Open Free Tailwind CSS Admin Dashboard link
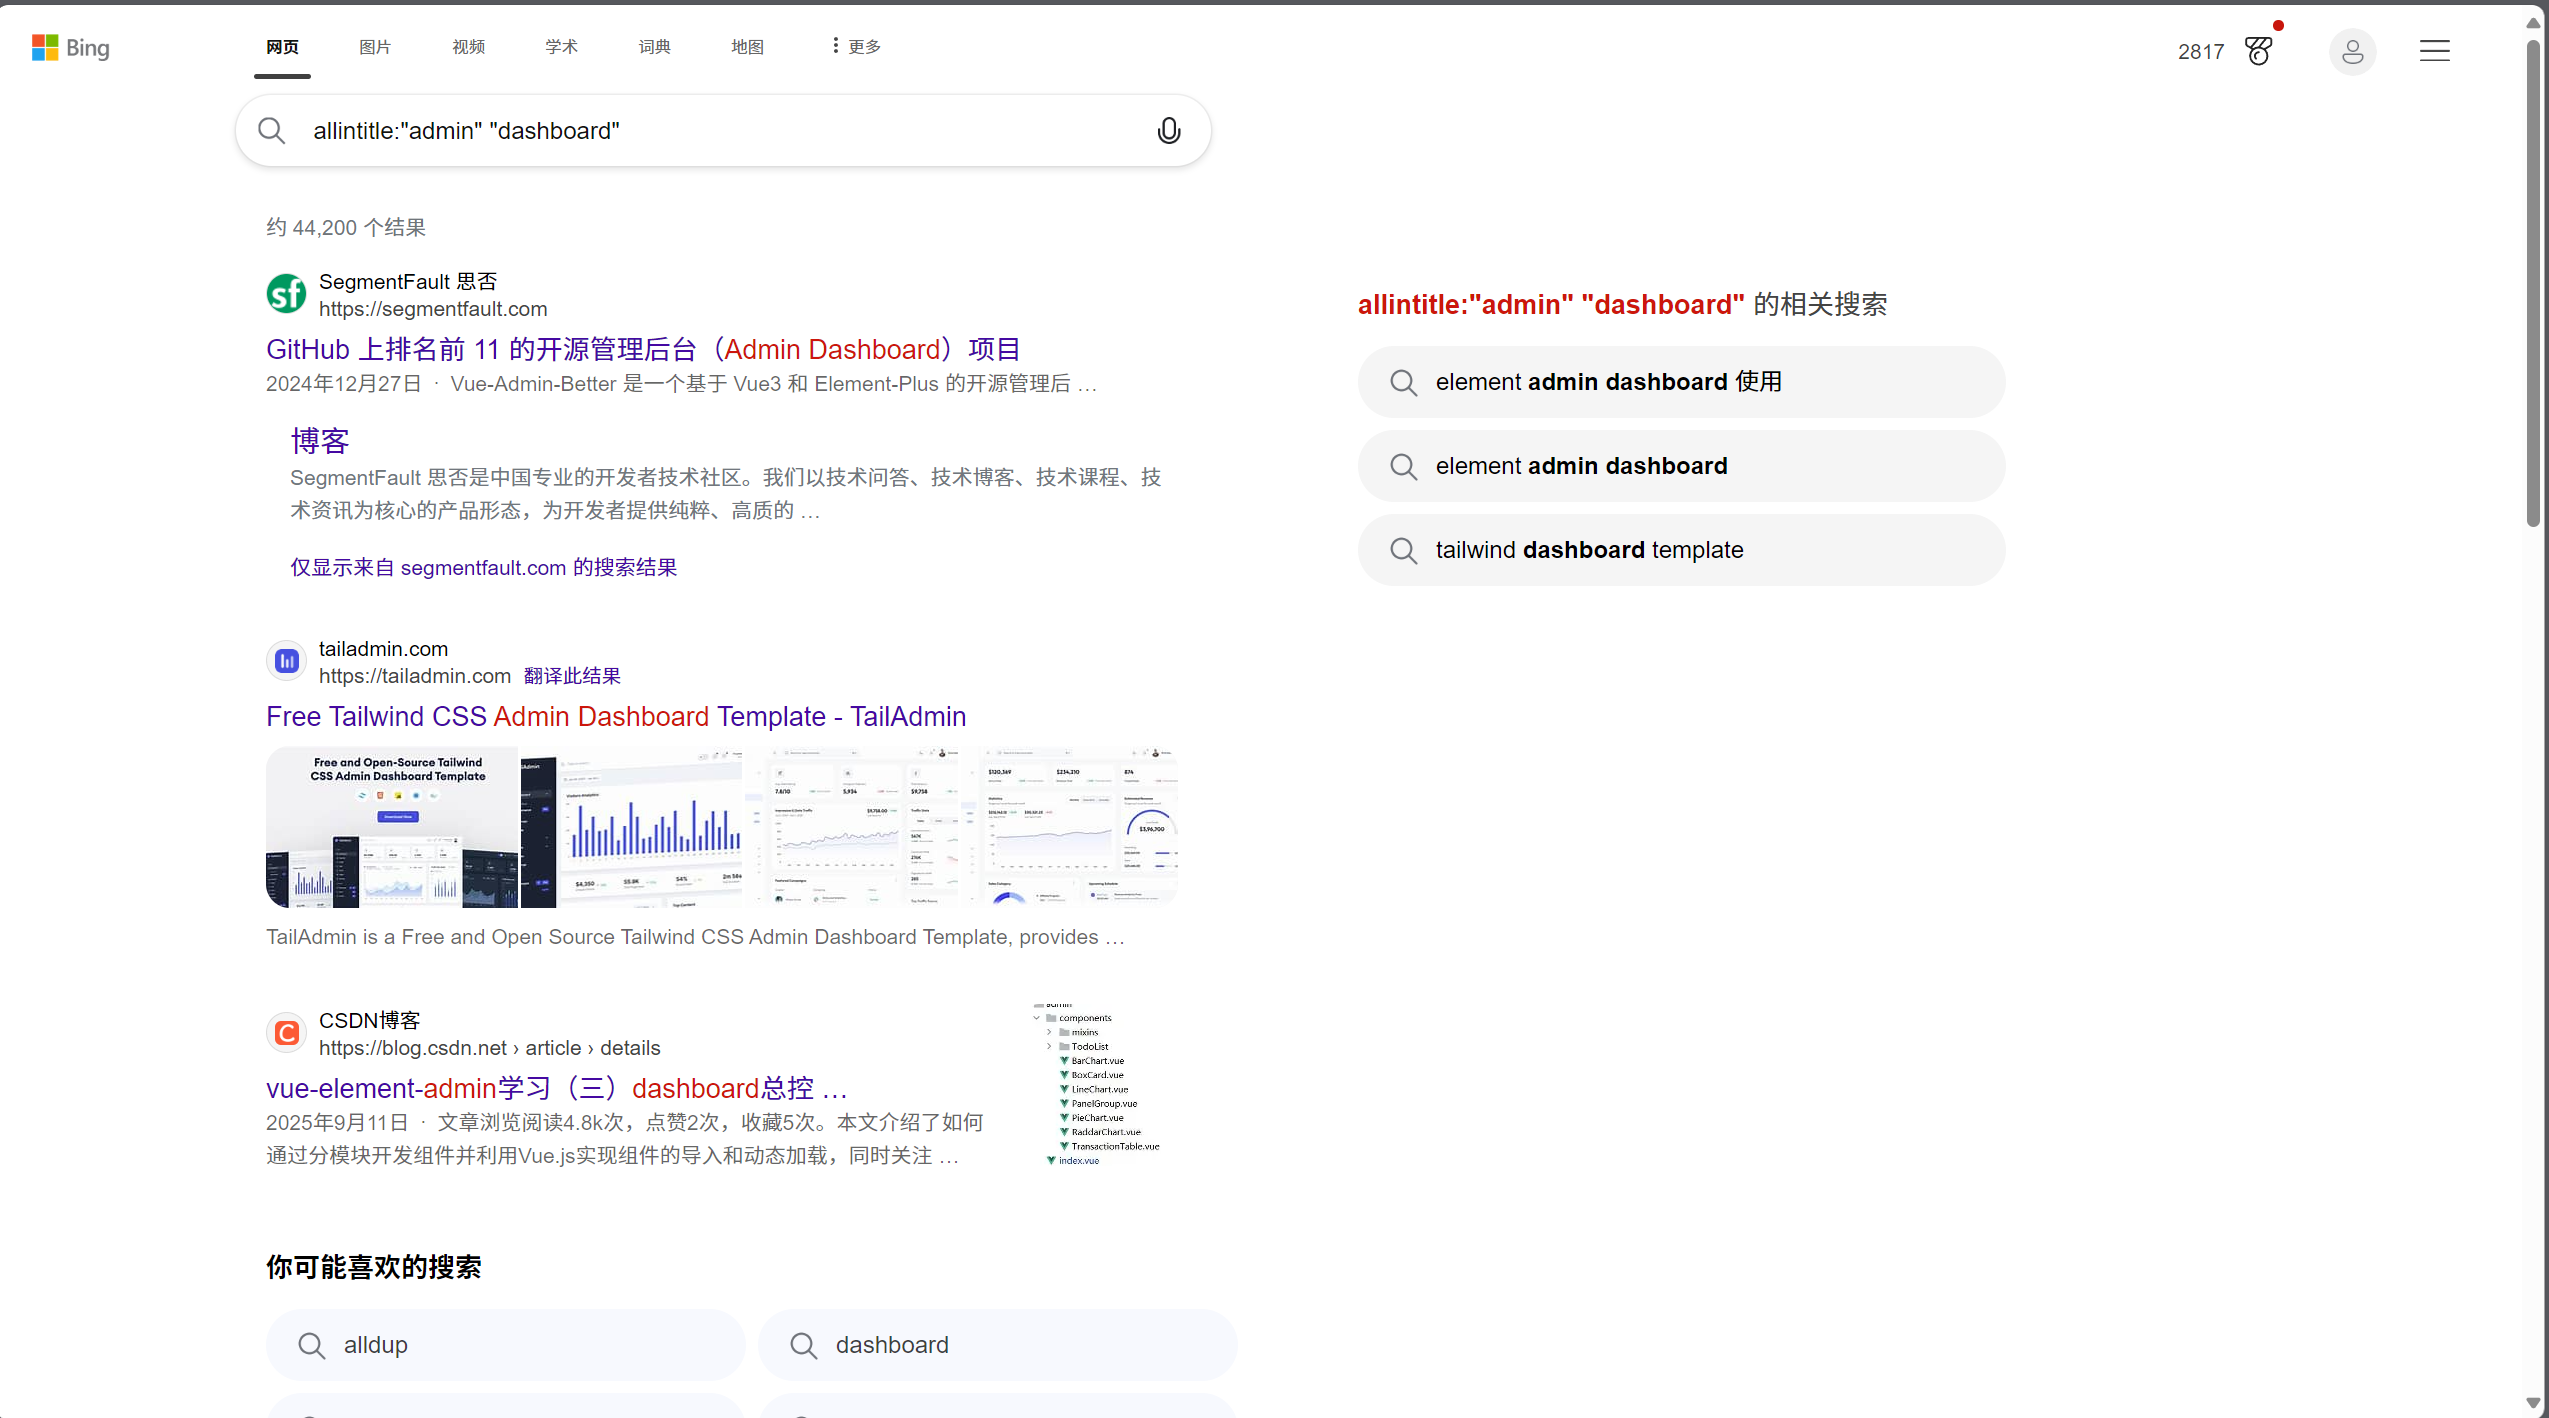 [x=615, y=716]
